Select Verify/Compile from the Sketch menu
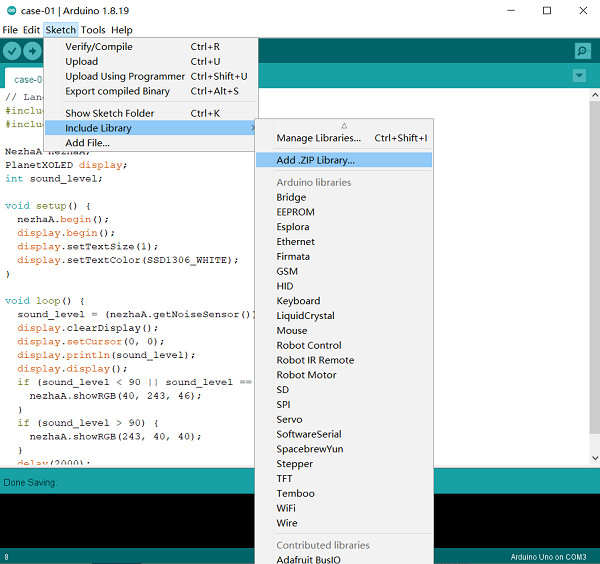The width and height of the screenshot is (600, 564). coord(150,47)
